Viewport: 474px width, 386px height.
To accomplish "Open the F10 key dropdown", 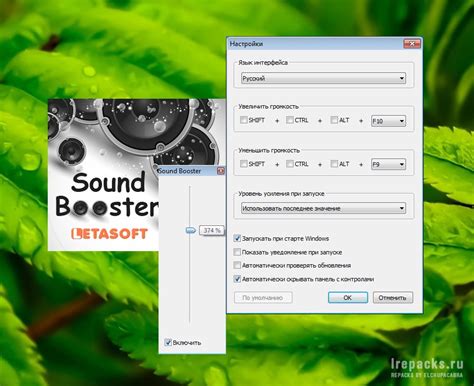I will click(388, 121).
